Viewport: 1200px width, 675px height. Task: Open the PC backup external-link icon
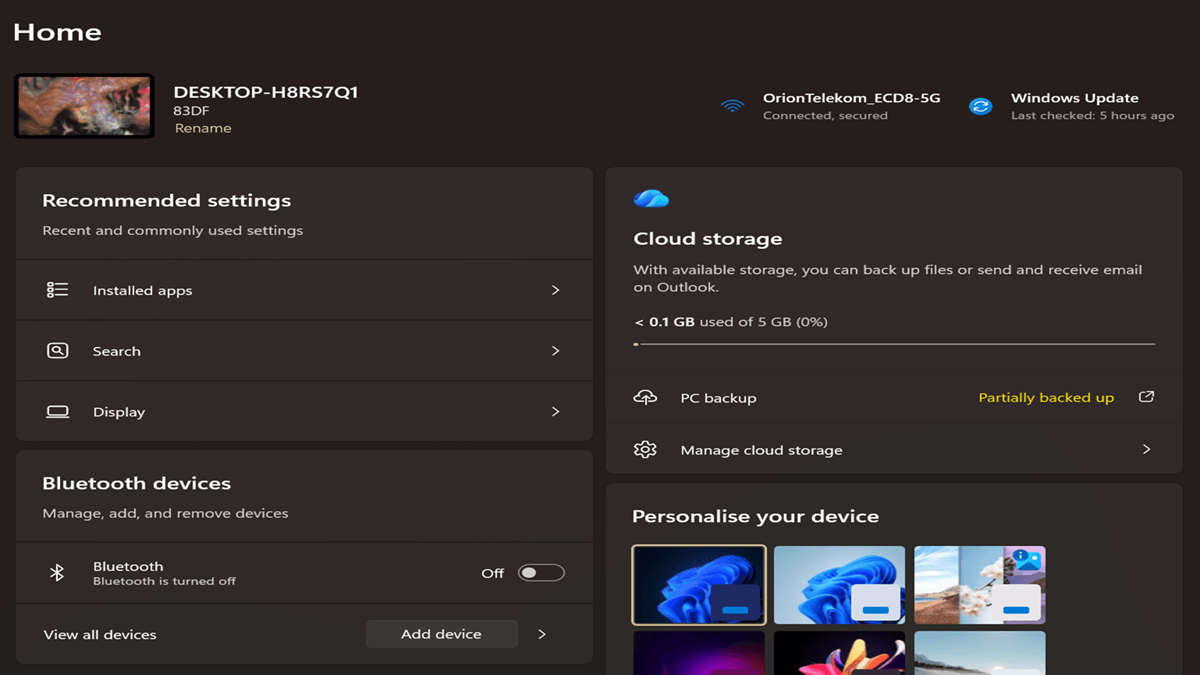(1147, 397)
